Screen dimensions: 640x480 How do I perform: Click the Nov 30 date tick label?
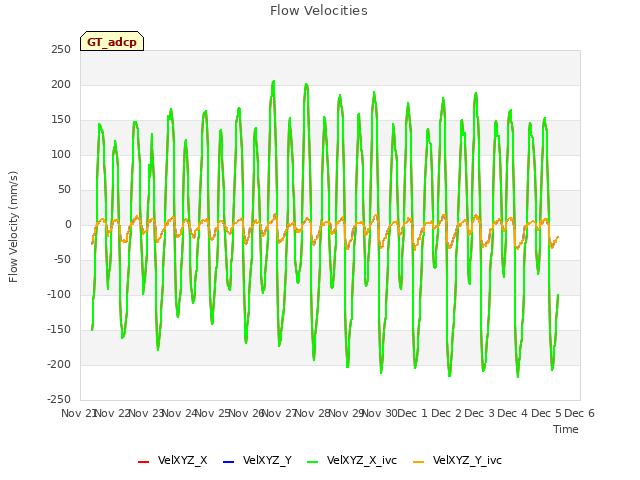pyautogui.click(x=380, y=413)
